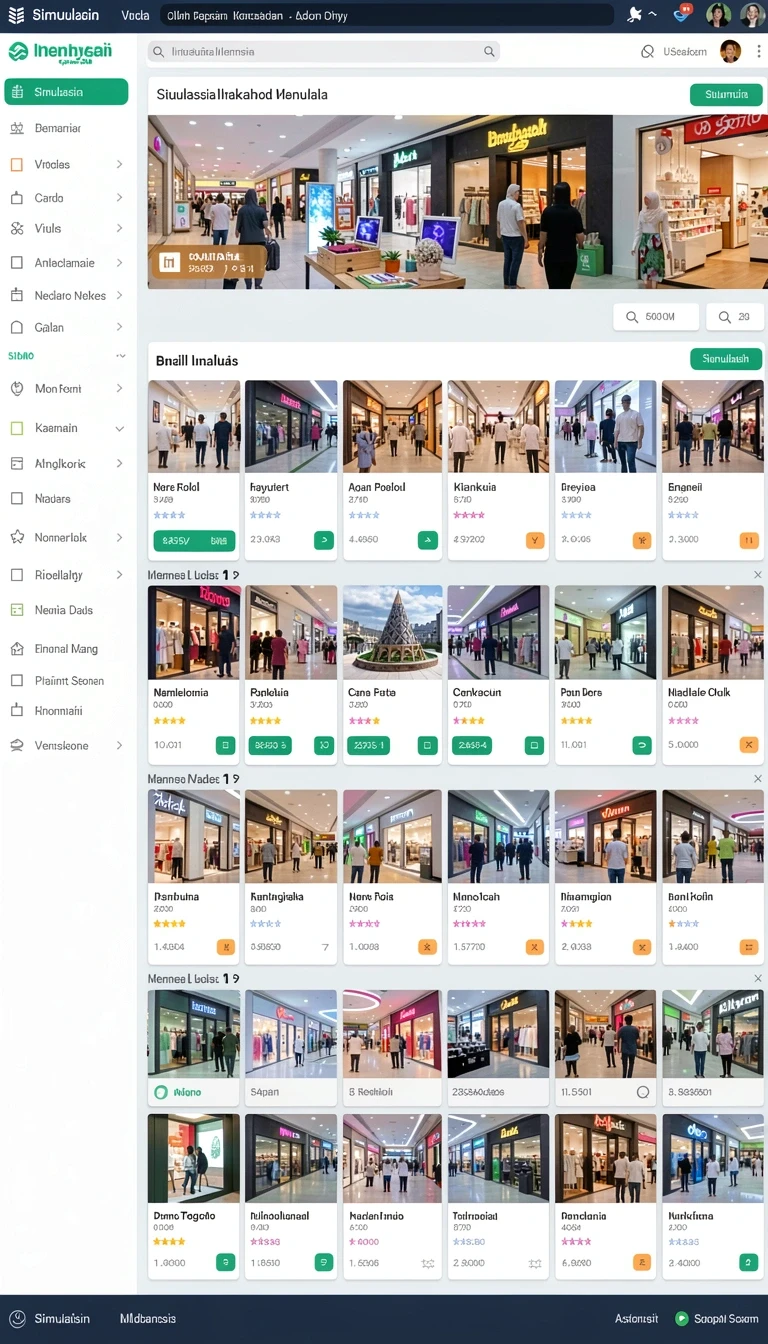The height and width of the screenshot is (1344, 768).
Task: Click the Monfomt clock icon
Action: [16, 388]
